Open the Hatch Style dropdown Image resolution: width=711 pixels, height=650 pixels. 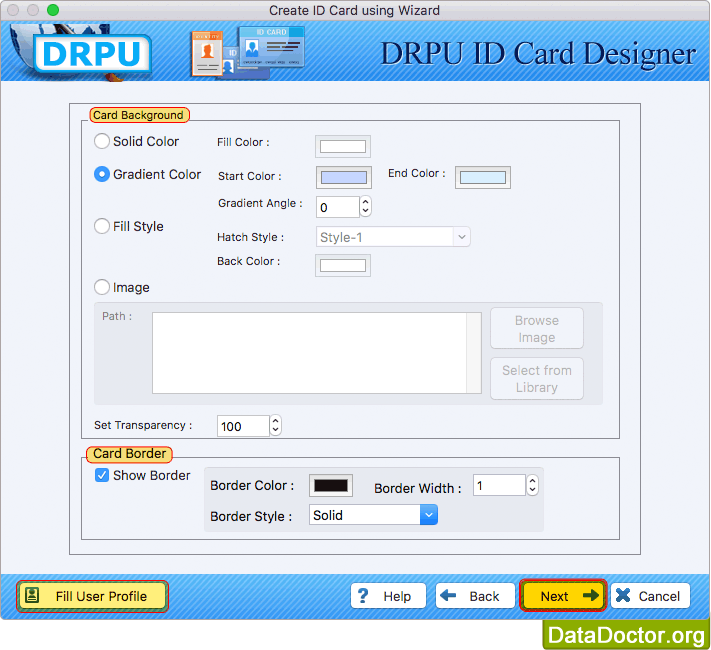393,237
